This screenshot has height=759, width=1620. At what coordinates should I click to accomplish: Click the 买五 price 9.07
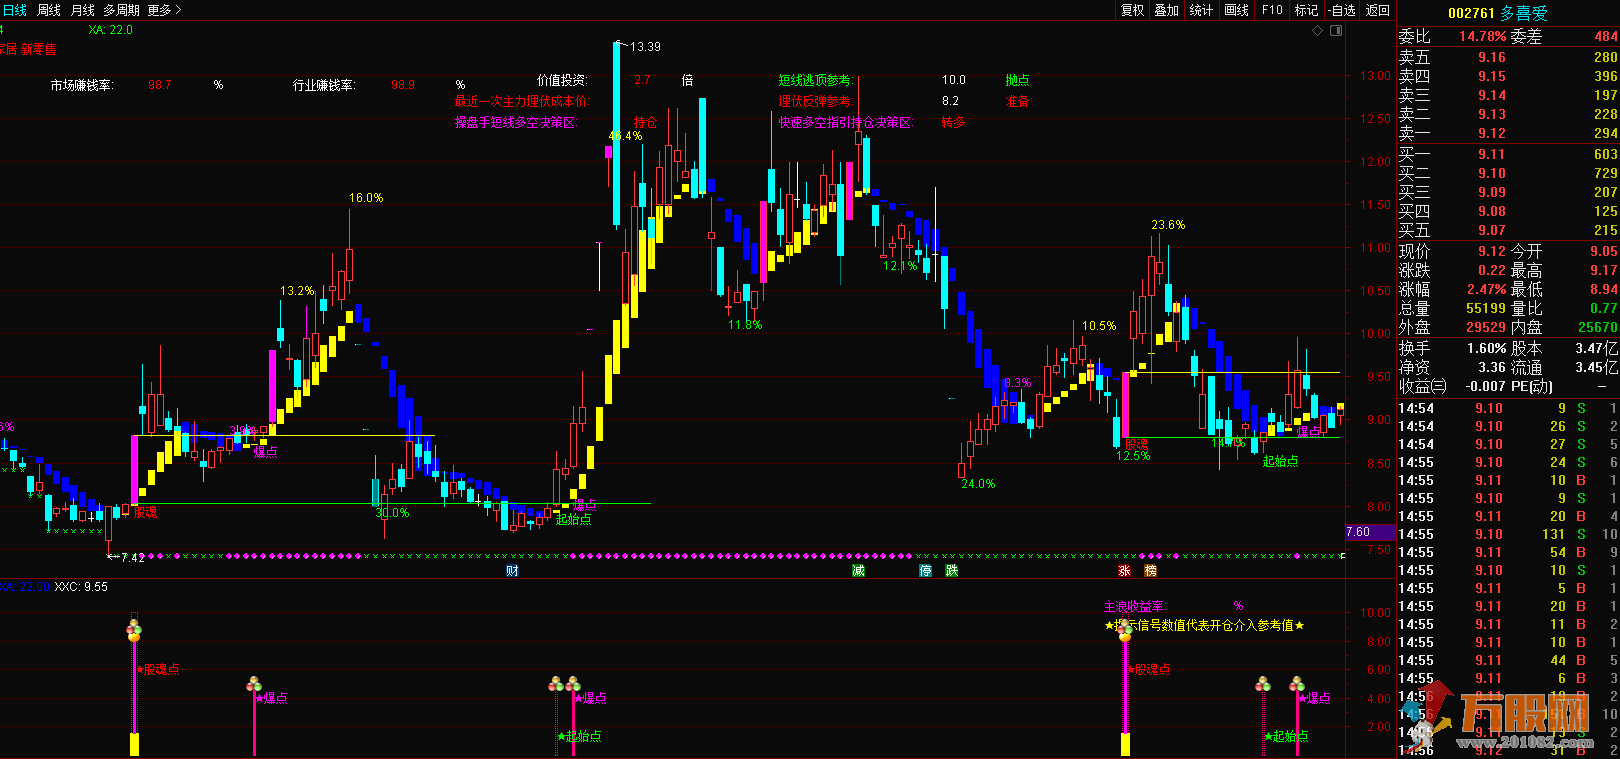[x=1492, y=231]
